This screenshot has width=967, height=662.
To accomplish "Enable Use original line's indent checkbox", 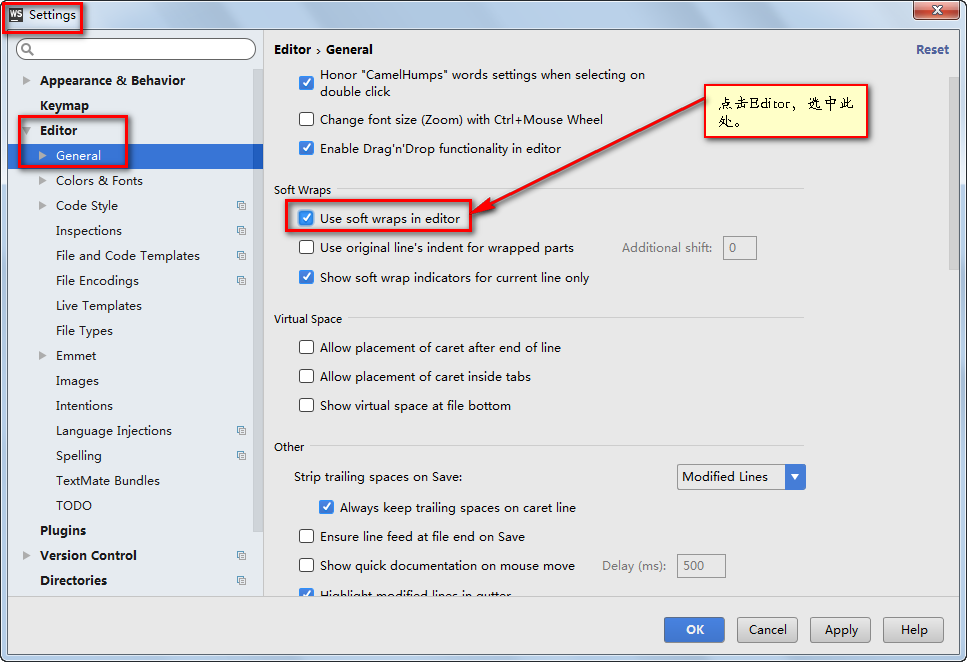I will (306, 247).
